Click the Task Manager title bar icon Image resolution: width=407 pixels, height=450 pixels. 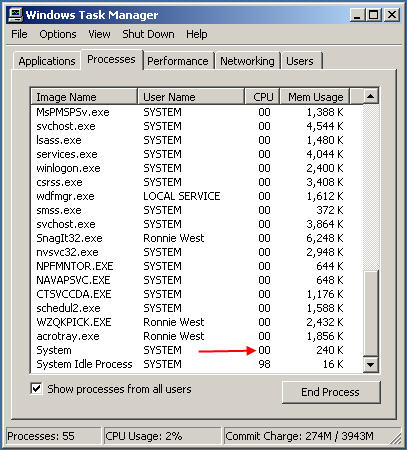[x=15, y=15]
